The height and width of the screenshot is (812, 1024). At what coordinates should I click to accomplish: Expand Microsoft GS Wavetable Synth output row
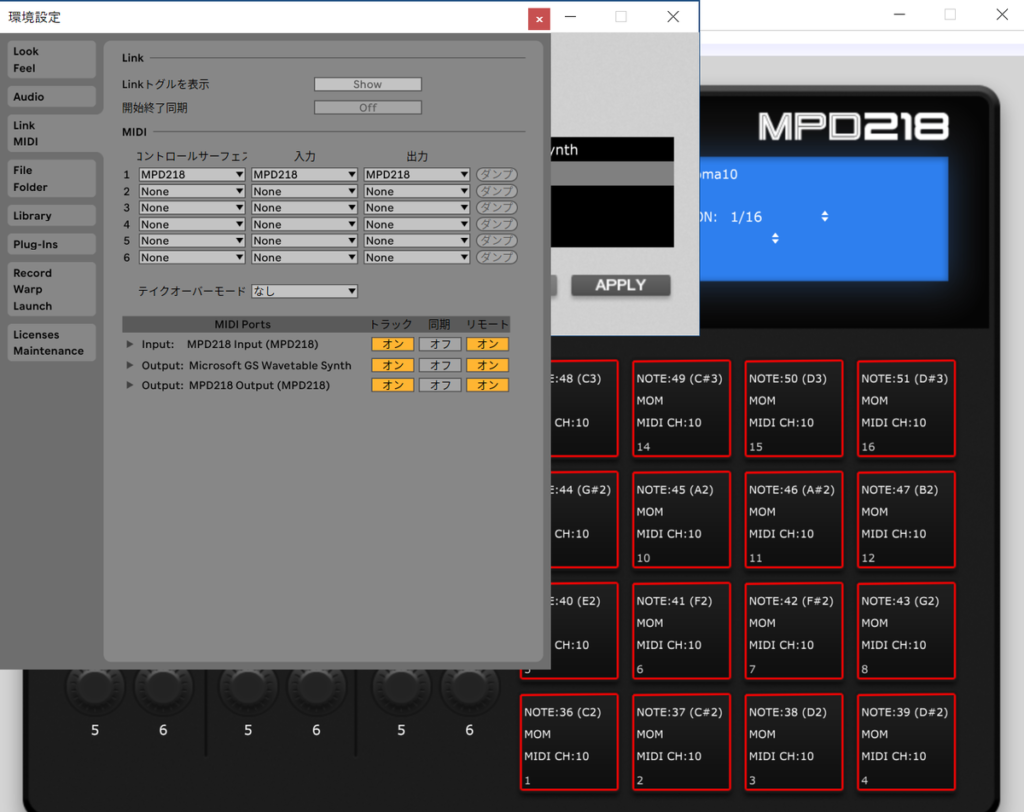129,365
